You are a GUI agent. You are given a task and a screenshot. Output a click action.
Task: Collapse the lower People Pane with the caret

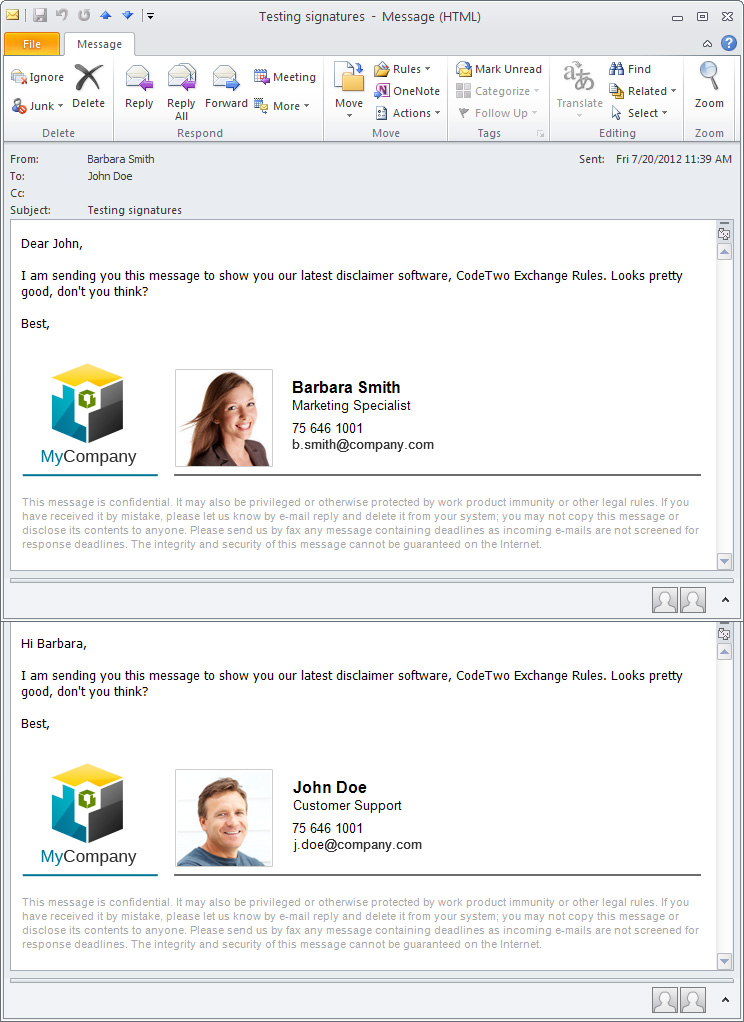[x=725, y=1000]
